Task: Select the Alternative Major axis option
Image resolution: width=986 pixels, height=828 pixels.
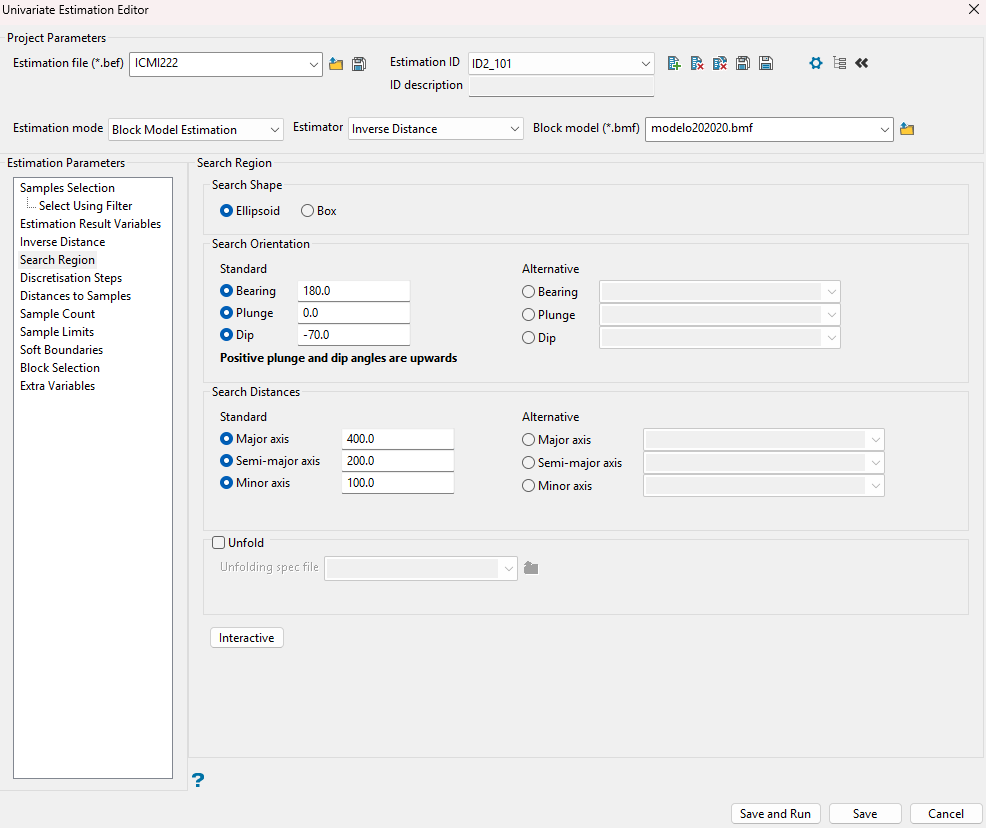Action: click(528, 440)
